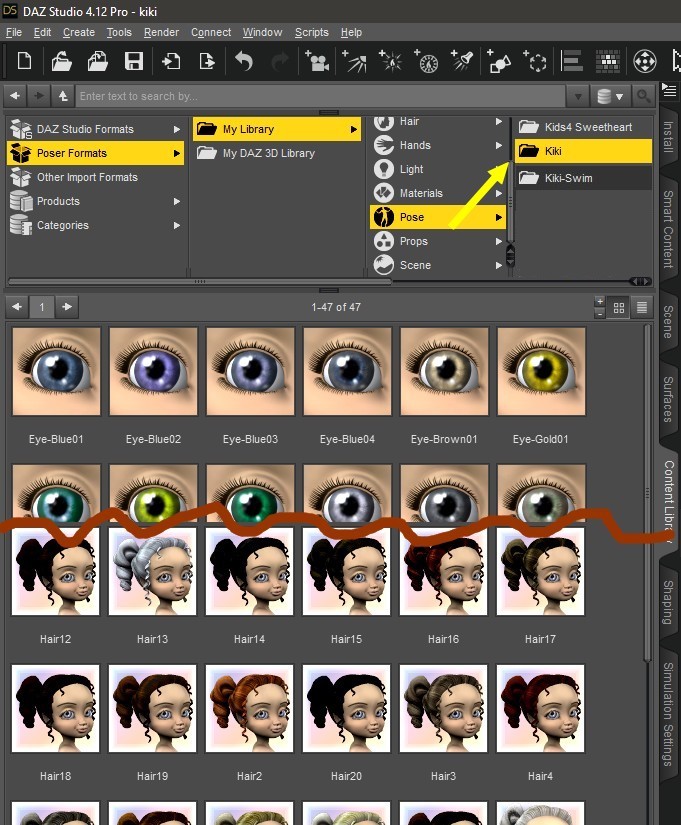Increase thumbnail size with the plus button
This screenshot has width=681, height=825.
[599, 302]
